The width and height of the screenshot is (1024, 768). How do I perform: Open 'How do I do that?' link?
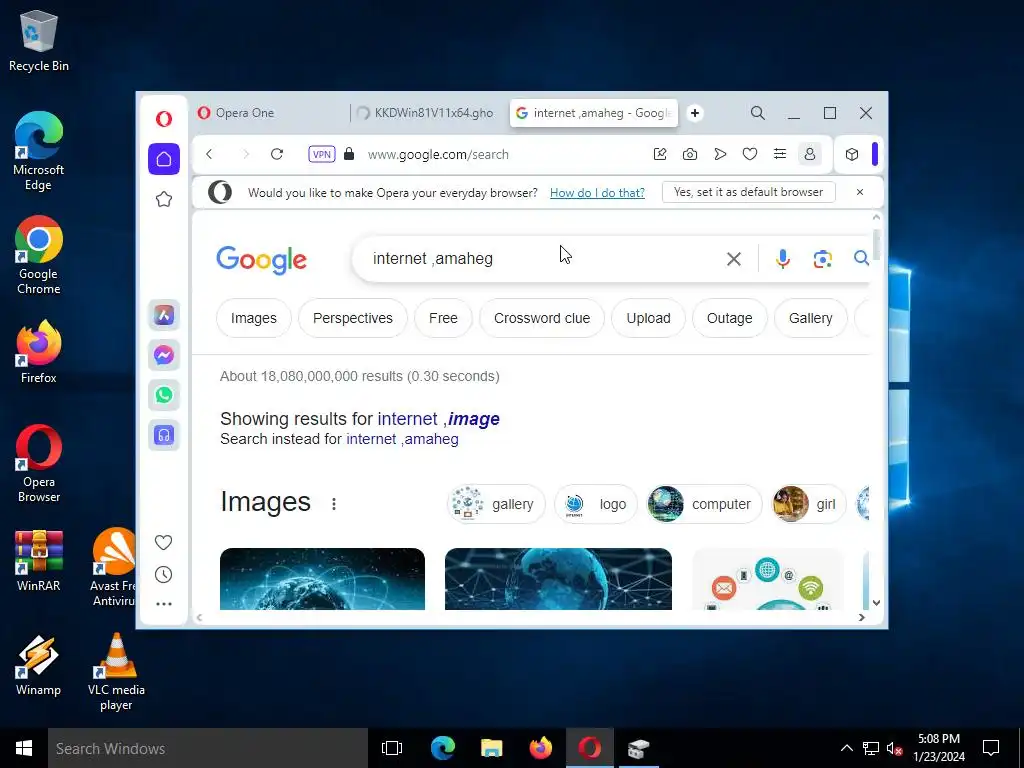click(x=597, y=193)
